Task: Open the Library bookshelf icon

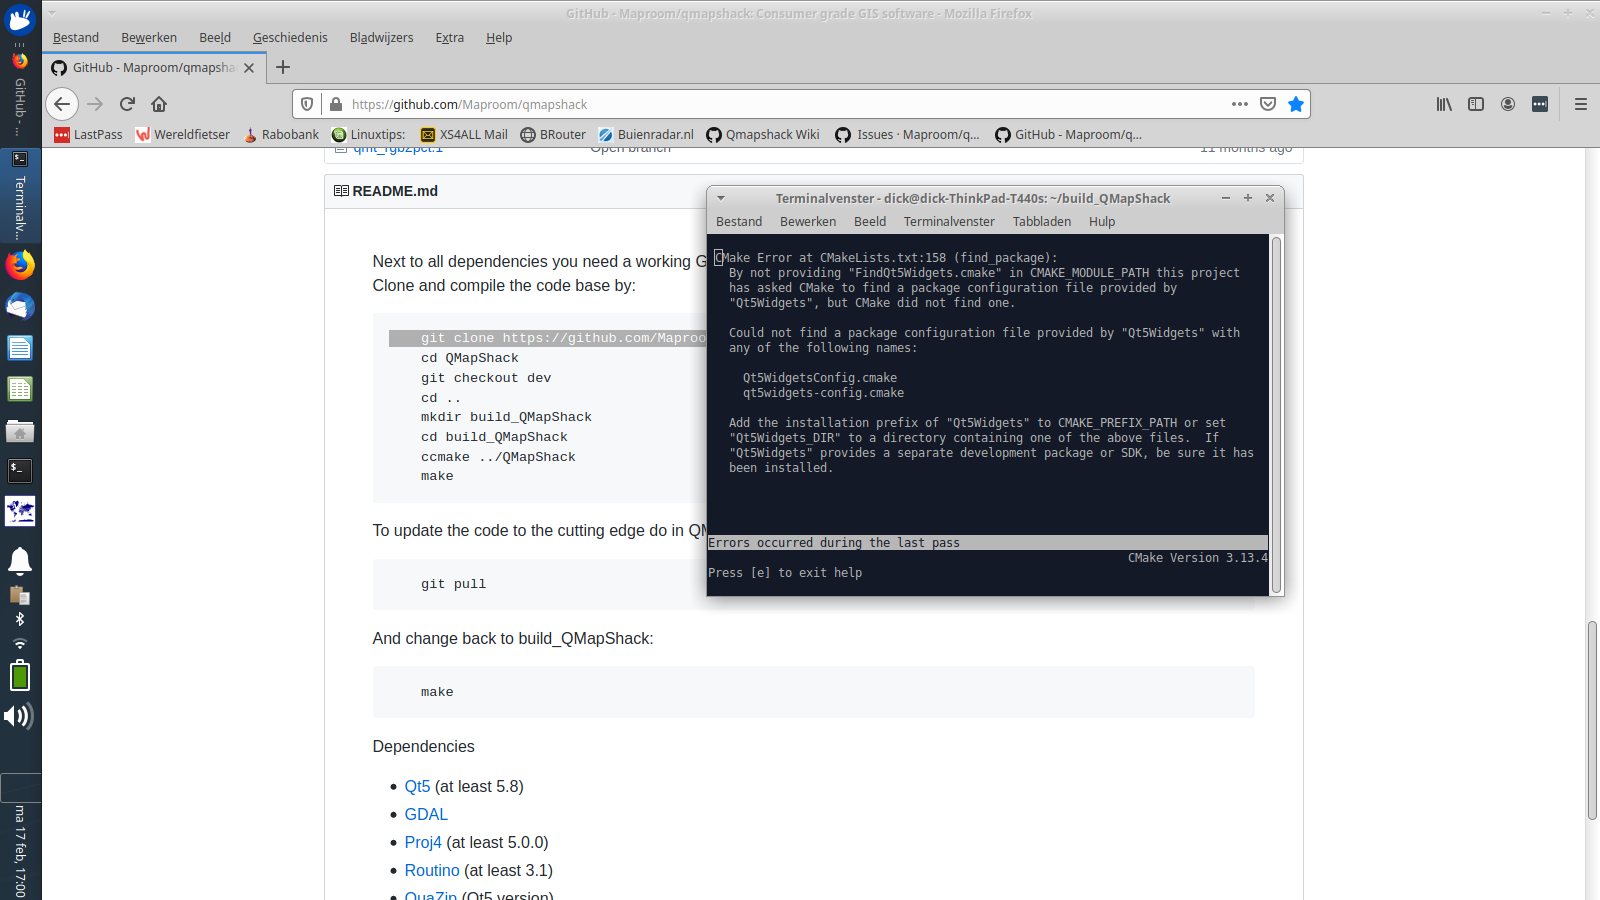Action: (x=1444, y=104)
